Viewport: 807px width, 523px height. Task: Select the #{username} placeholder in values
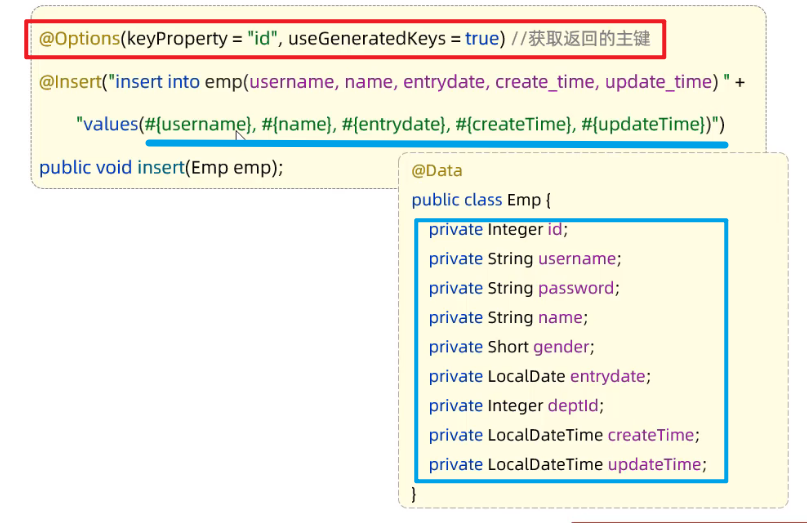(x=198, y=124)
